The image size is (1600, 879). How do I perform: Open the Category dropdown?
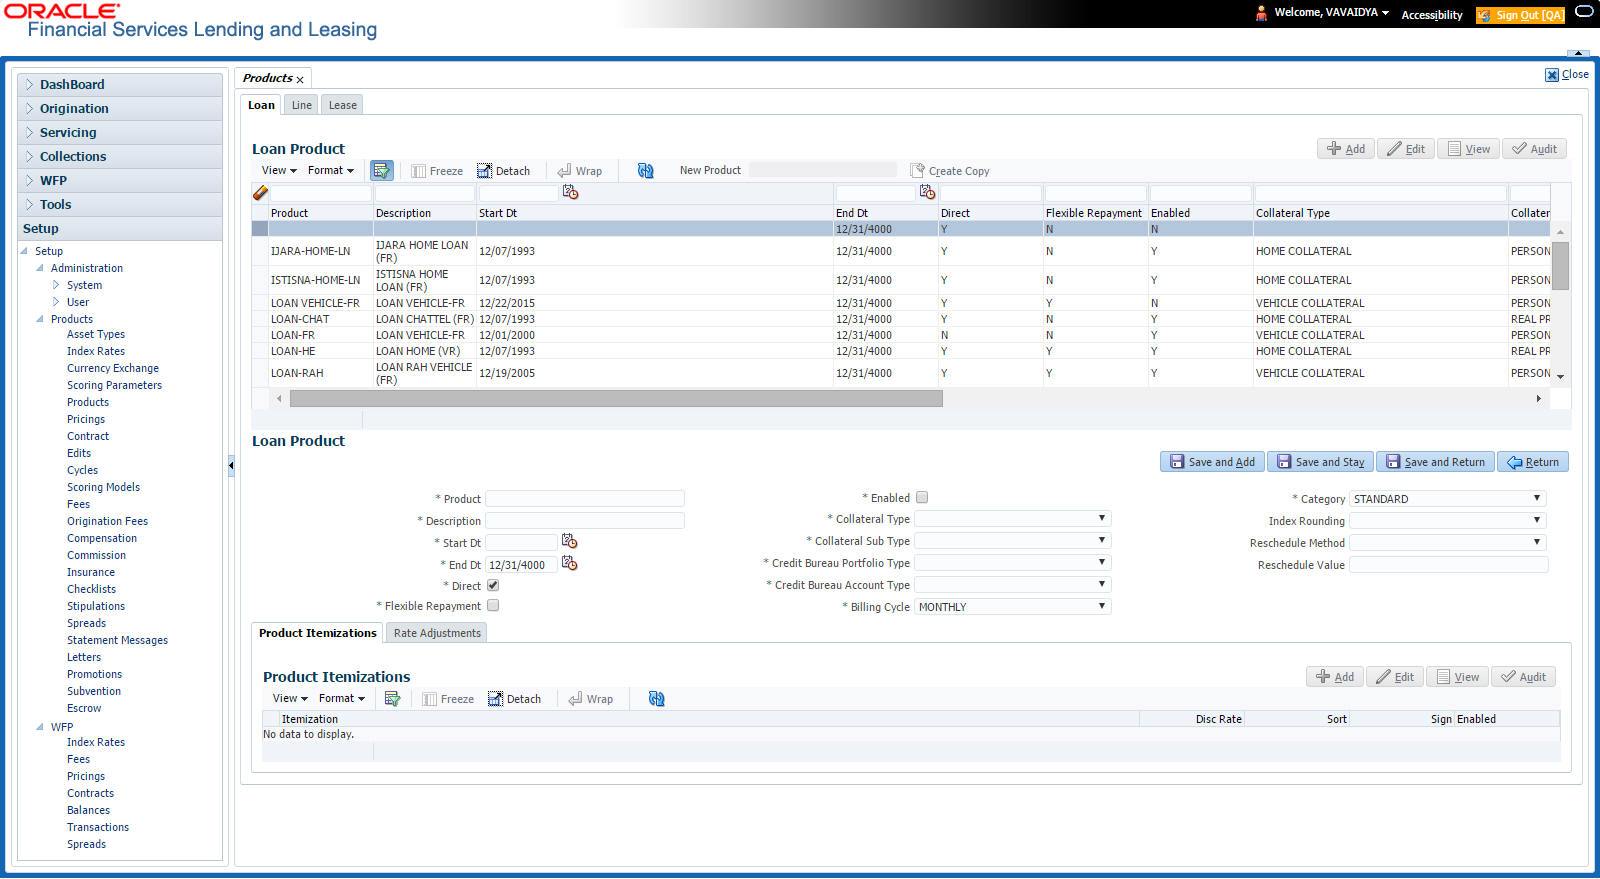coord(1447,499)
